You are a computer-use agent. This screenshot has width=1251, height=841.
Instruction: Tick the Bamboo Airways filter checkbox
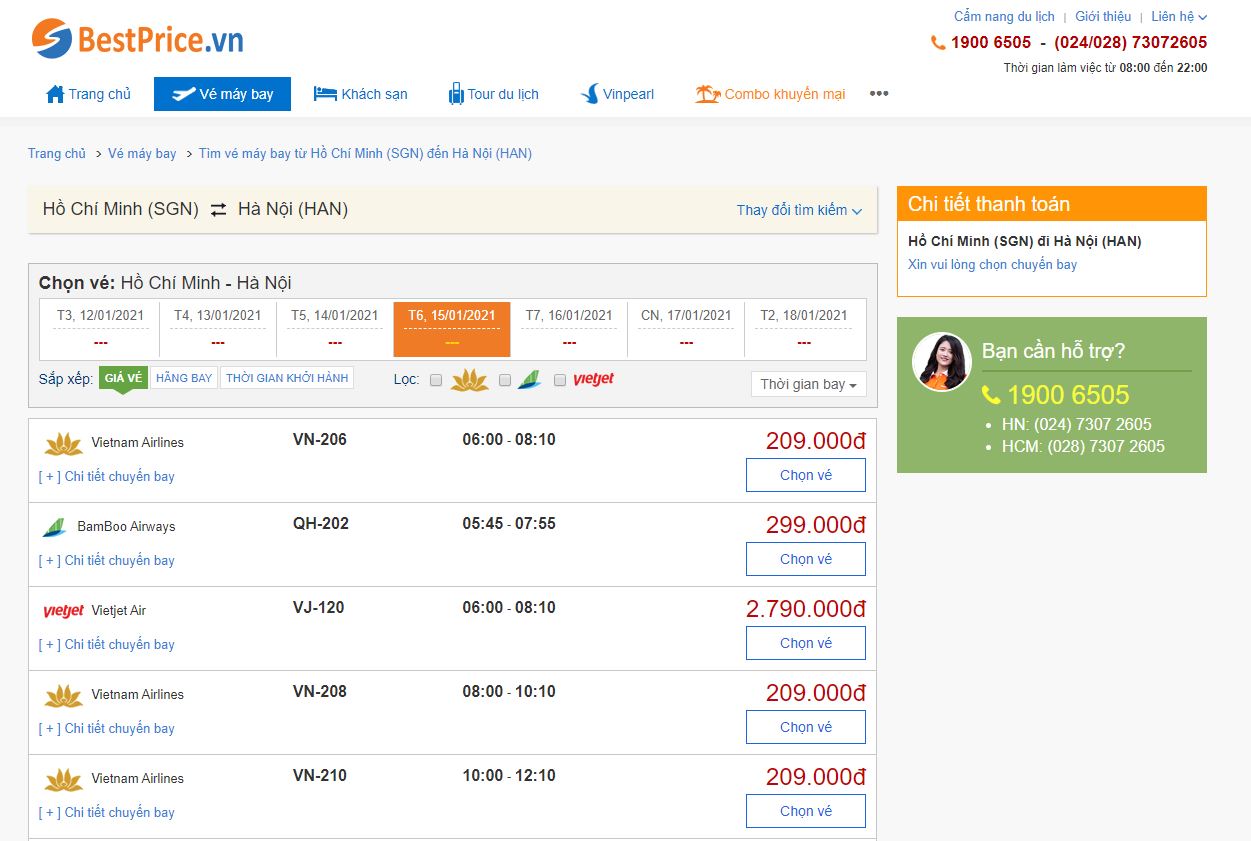(505, 380)
